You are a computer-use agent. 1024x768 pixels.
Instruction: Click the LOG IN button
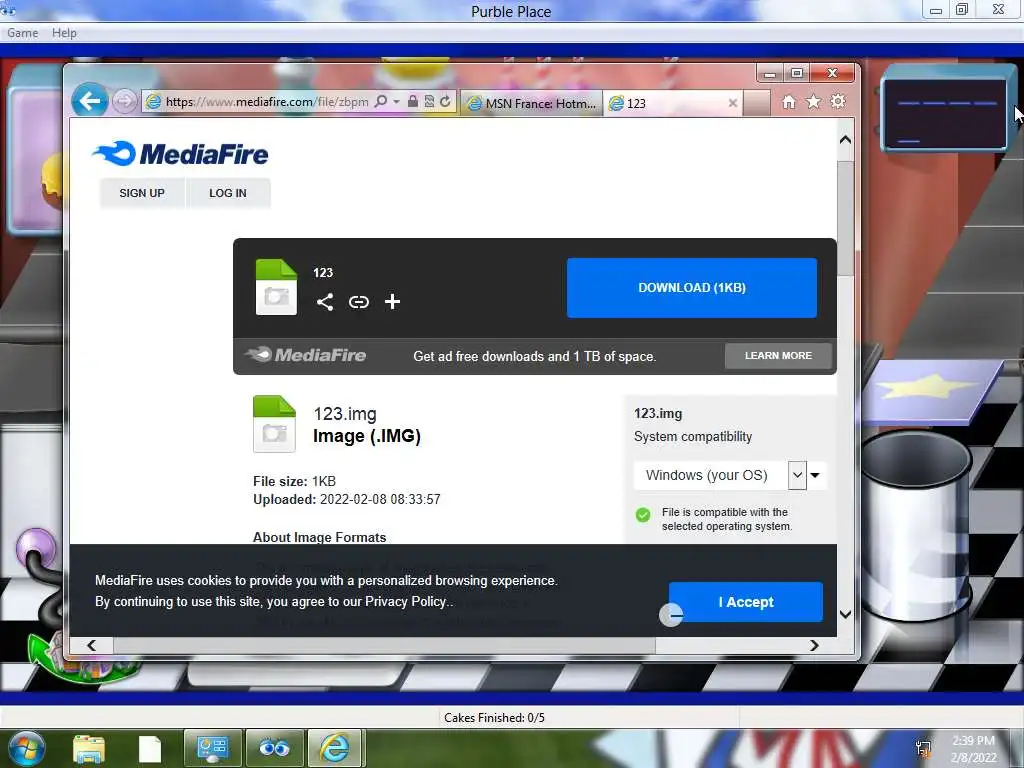(228, 193)
